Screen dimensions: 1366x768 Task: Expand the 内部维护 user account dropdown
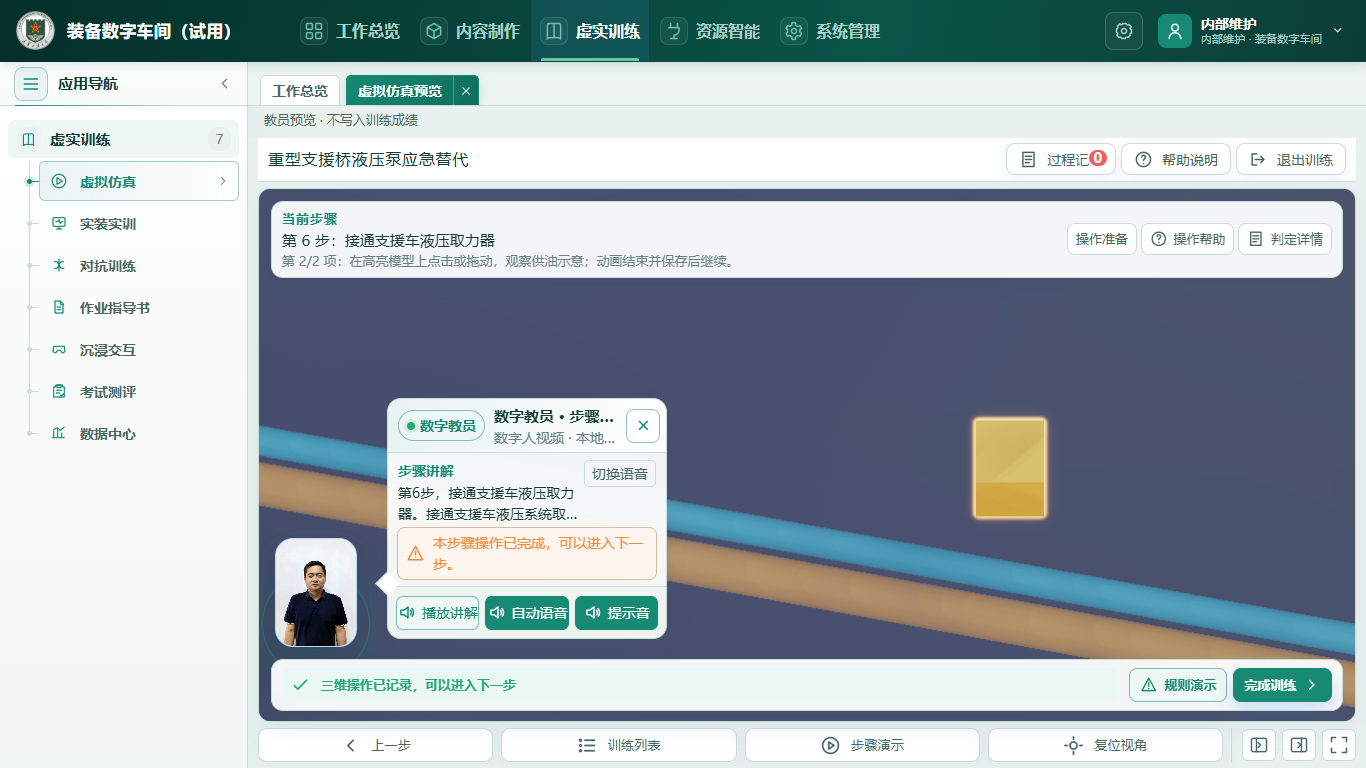(x=1338, y=31)
